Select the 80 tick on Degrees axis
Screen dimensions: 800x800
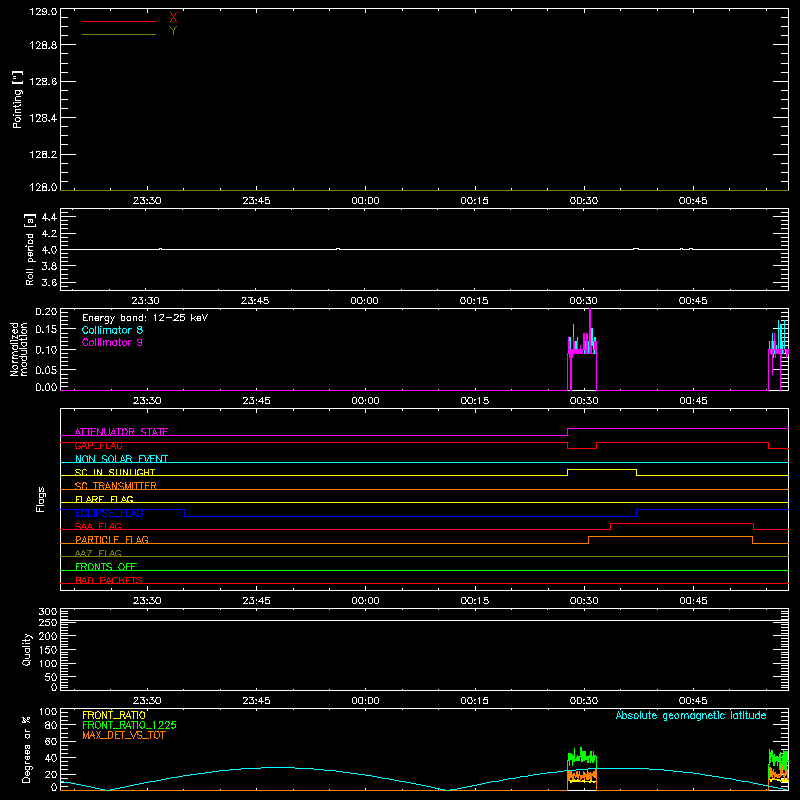click(51, 725)
